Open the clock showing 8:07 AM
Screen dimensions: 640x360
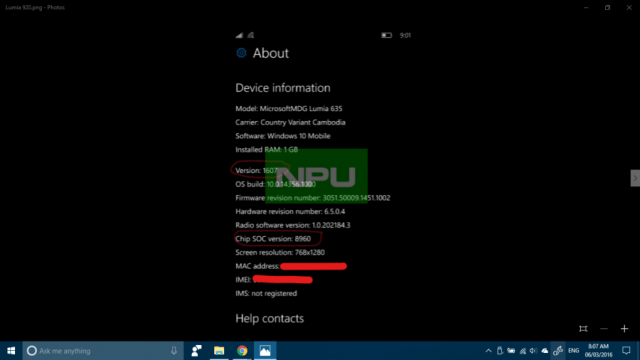point(598,351)
